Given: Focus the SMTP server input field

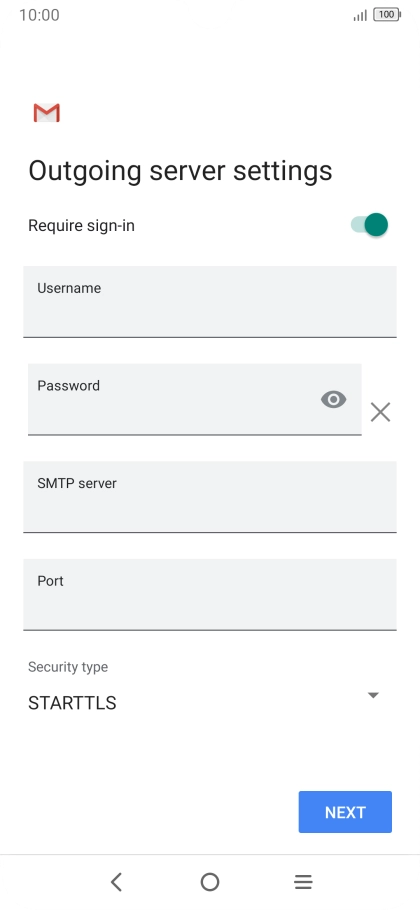Looking at the screenshot, I should coord(210,497).
